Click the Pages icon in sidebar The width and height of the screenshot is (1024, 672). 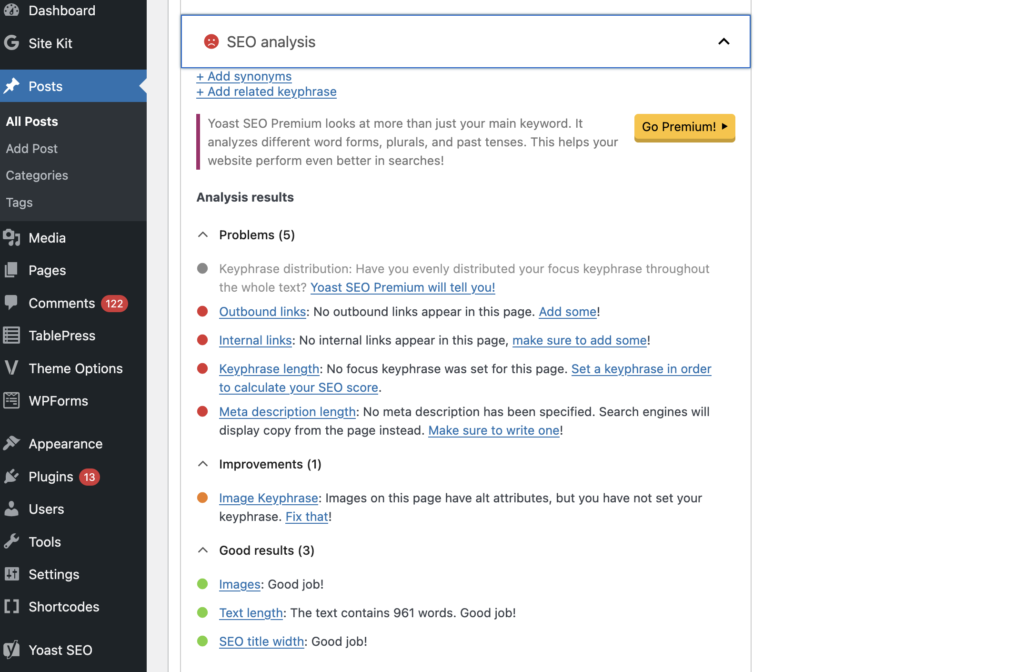pyautogui.click(x=11, y=270)
